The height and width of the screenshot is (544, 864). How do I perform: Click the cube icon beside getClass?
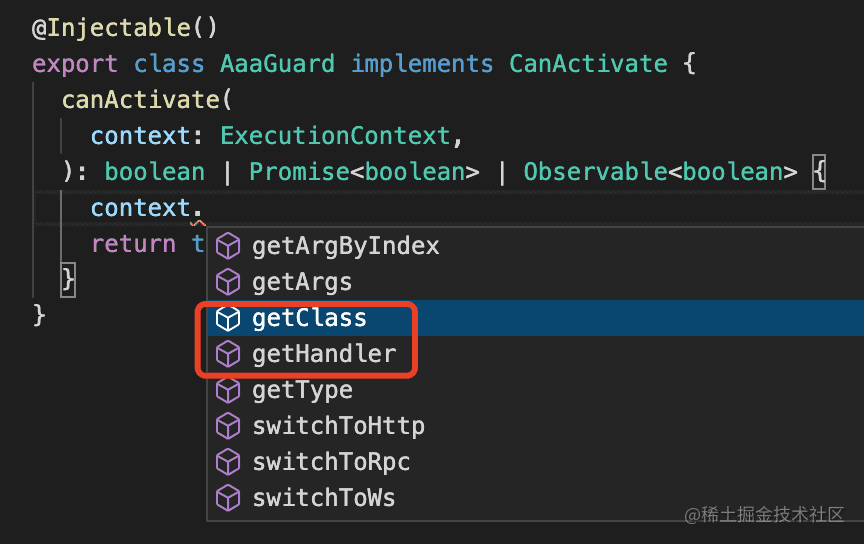[229, 318]
